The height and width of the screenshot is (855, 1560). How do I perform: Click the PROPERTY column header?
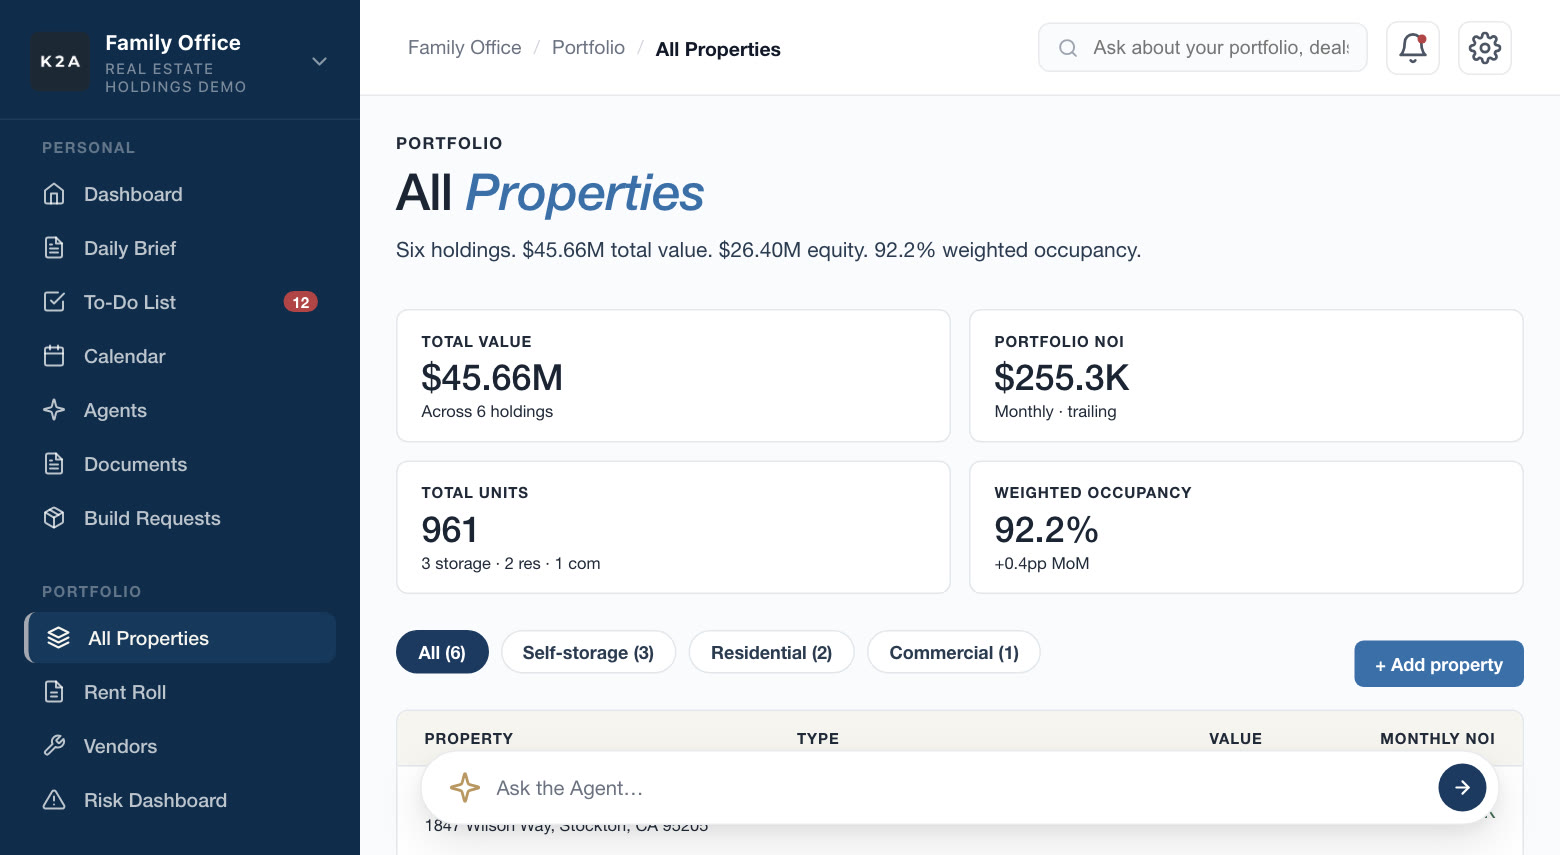[469, 739]
